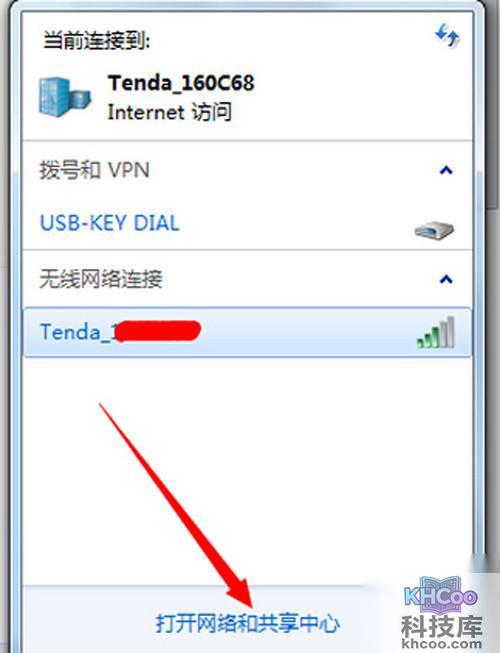500x653 pixels.
Task: Click the KHCoo book logo watermark
Action: pos(440,594)
